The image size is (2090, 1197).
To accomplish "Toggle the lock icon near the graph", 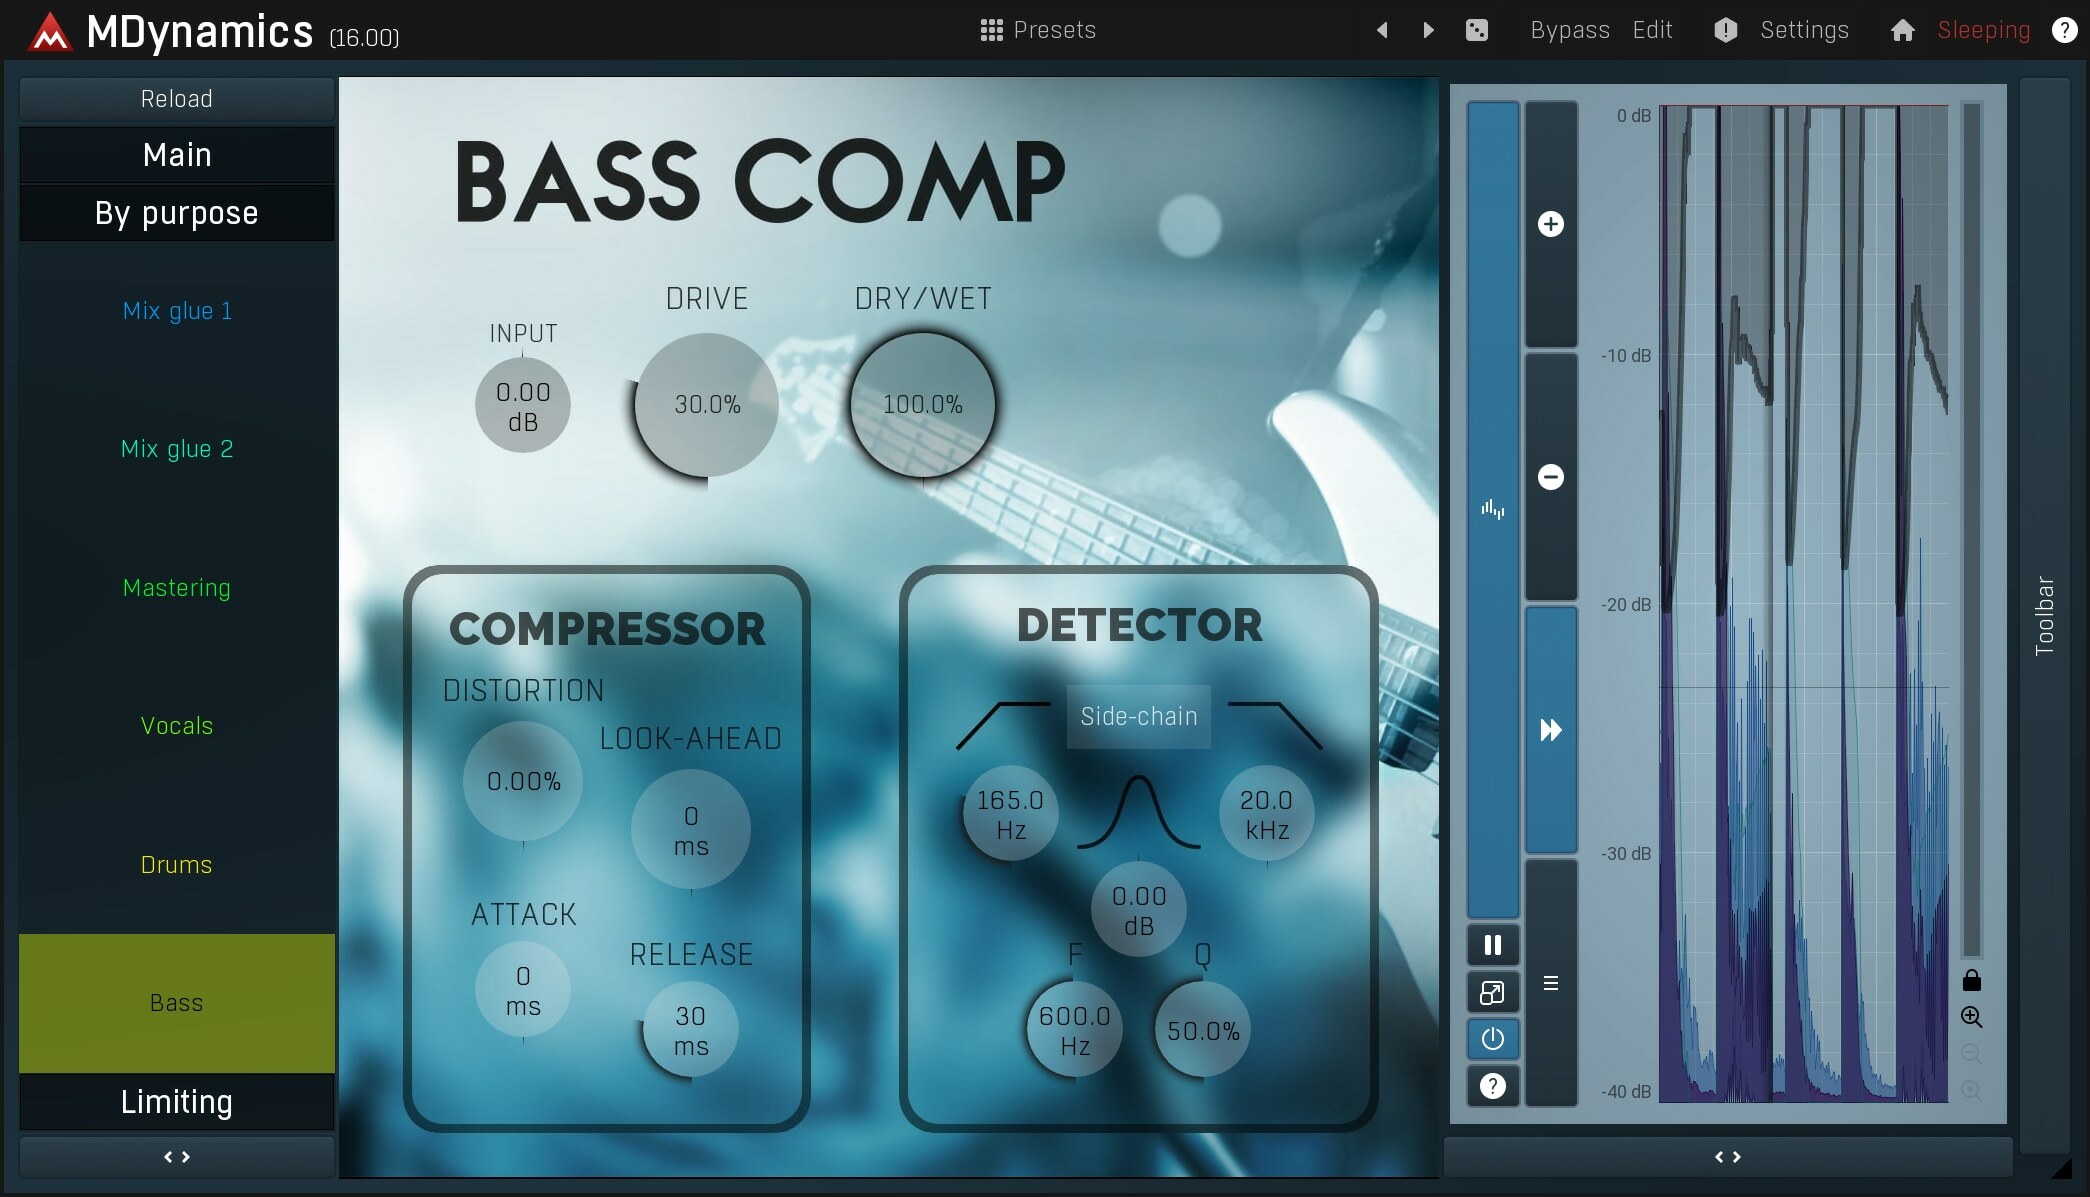I will coord(1973,979).
